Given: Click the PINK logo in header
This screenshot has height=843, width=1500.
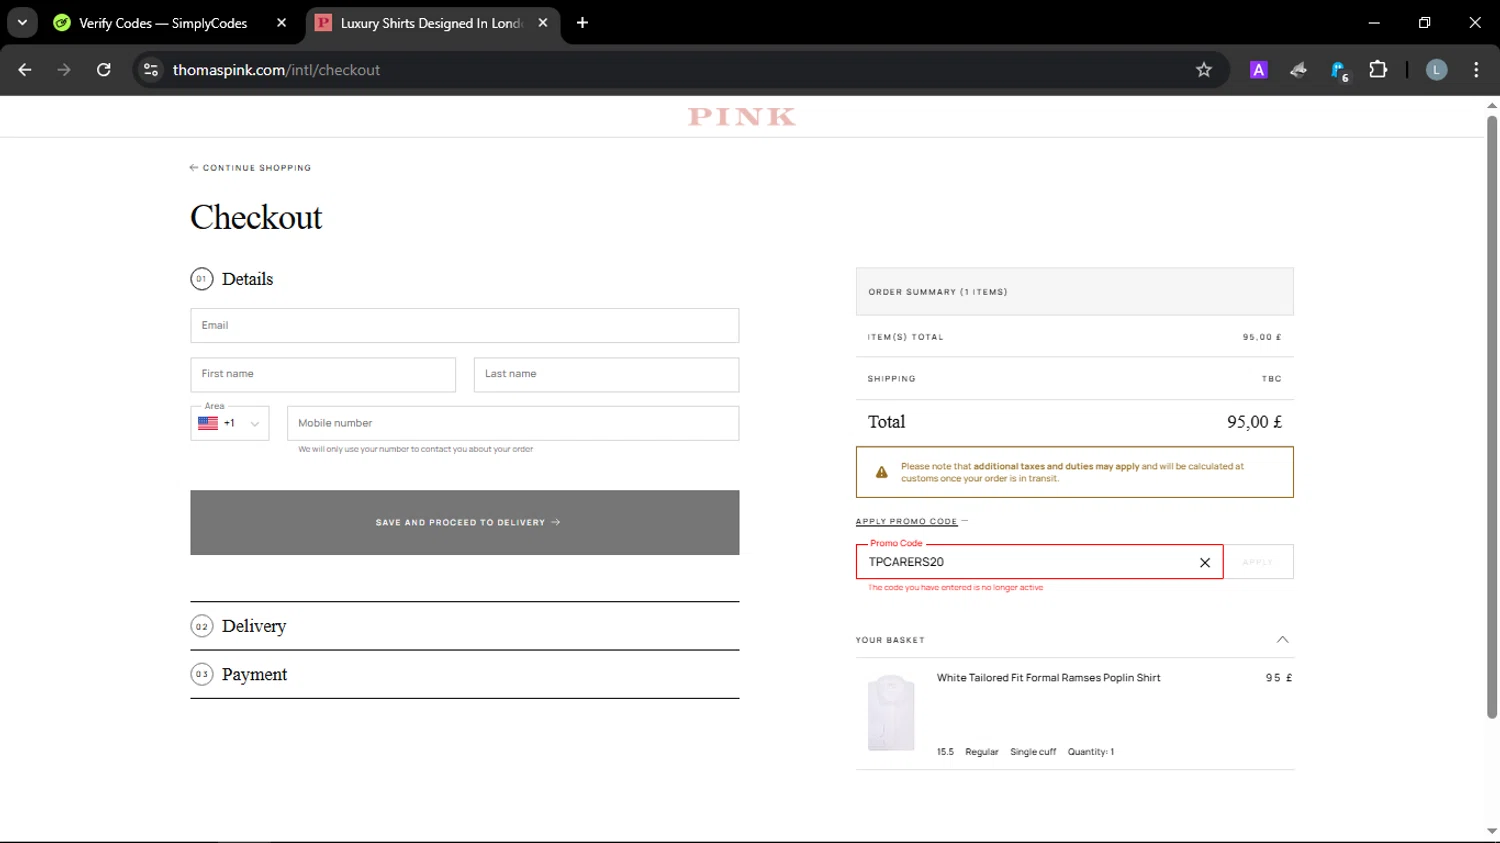Looking at the screenshot, I should click(742, 117).
